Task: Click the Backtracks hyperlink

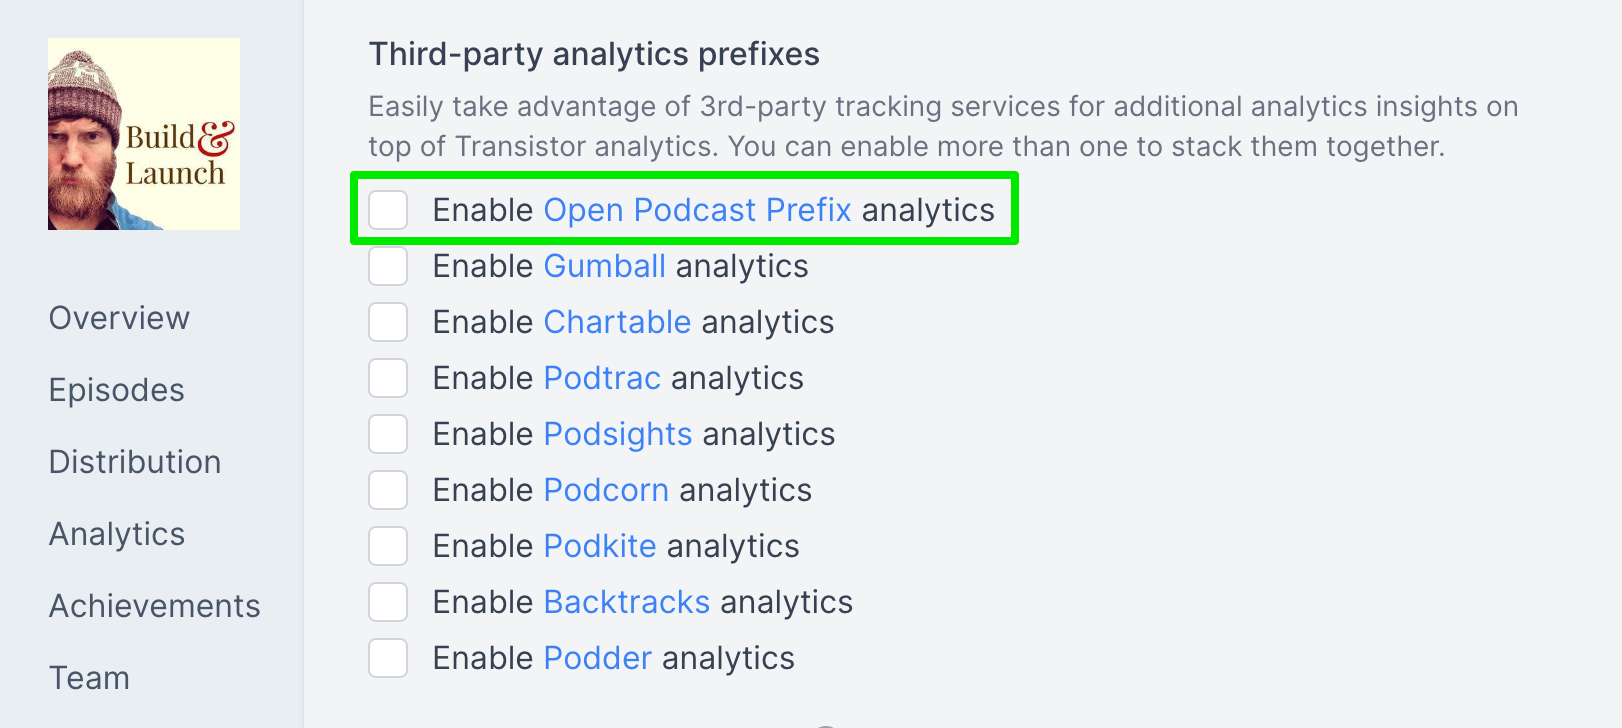Action: 627,602
